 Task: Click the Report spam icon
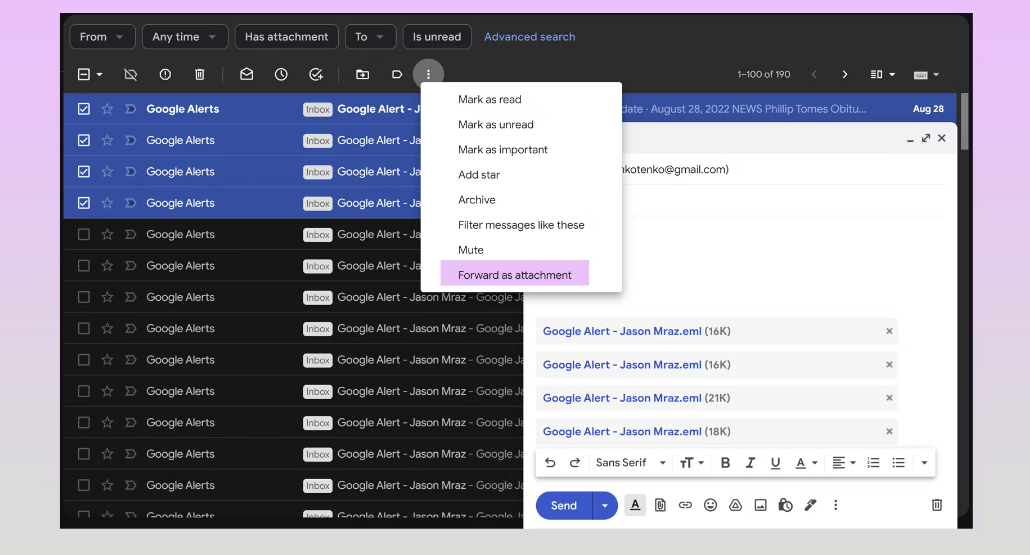[x=165, y=74]
